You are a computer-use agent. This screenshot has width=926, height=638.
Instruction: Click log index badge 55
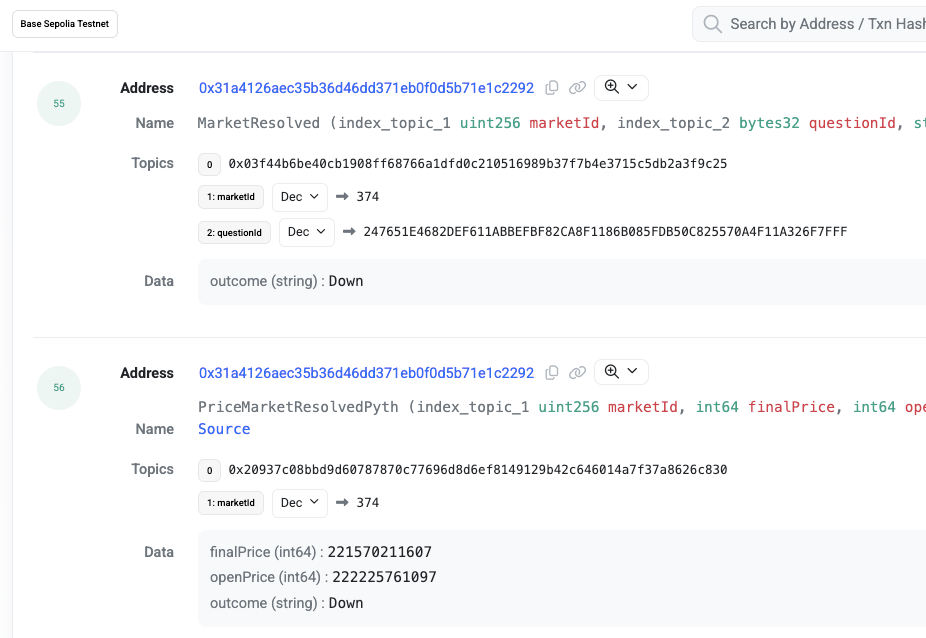[59, 103]
